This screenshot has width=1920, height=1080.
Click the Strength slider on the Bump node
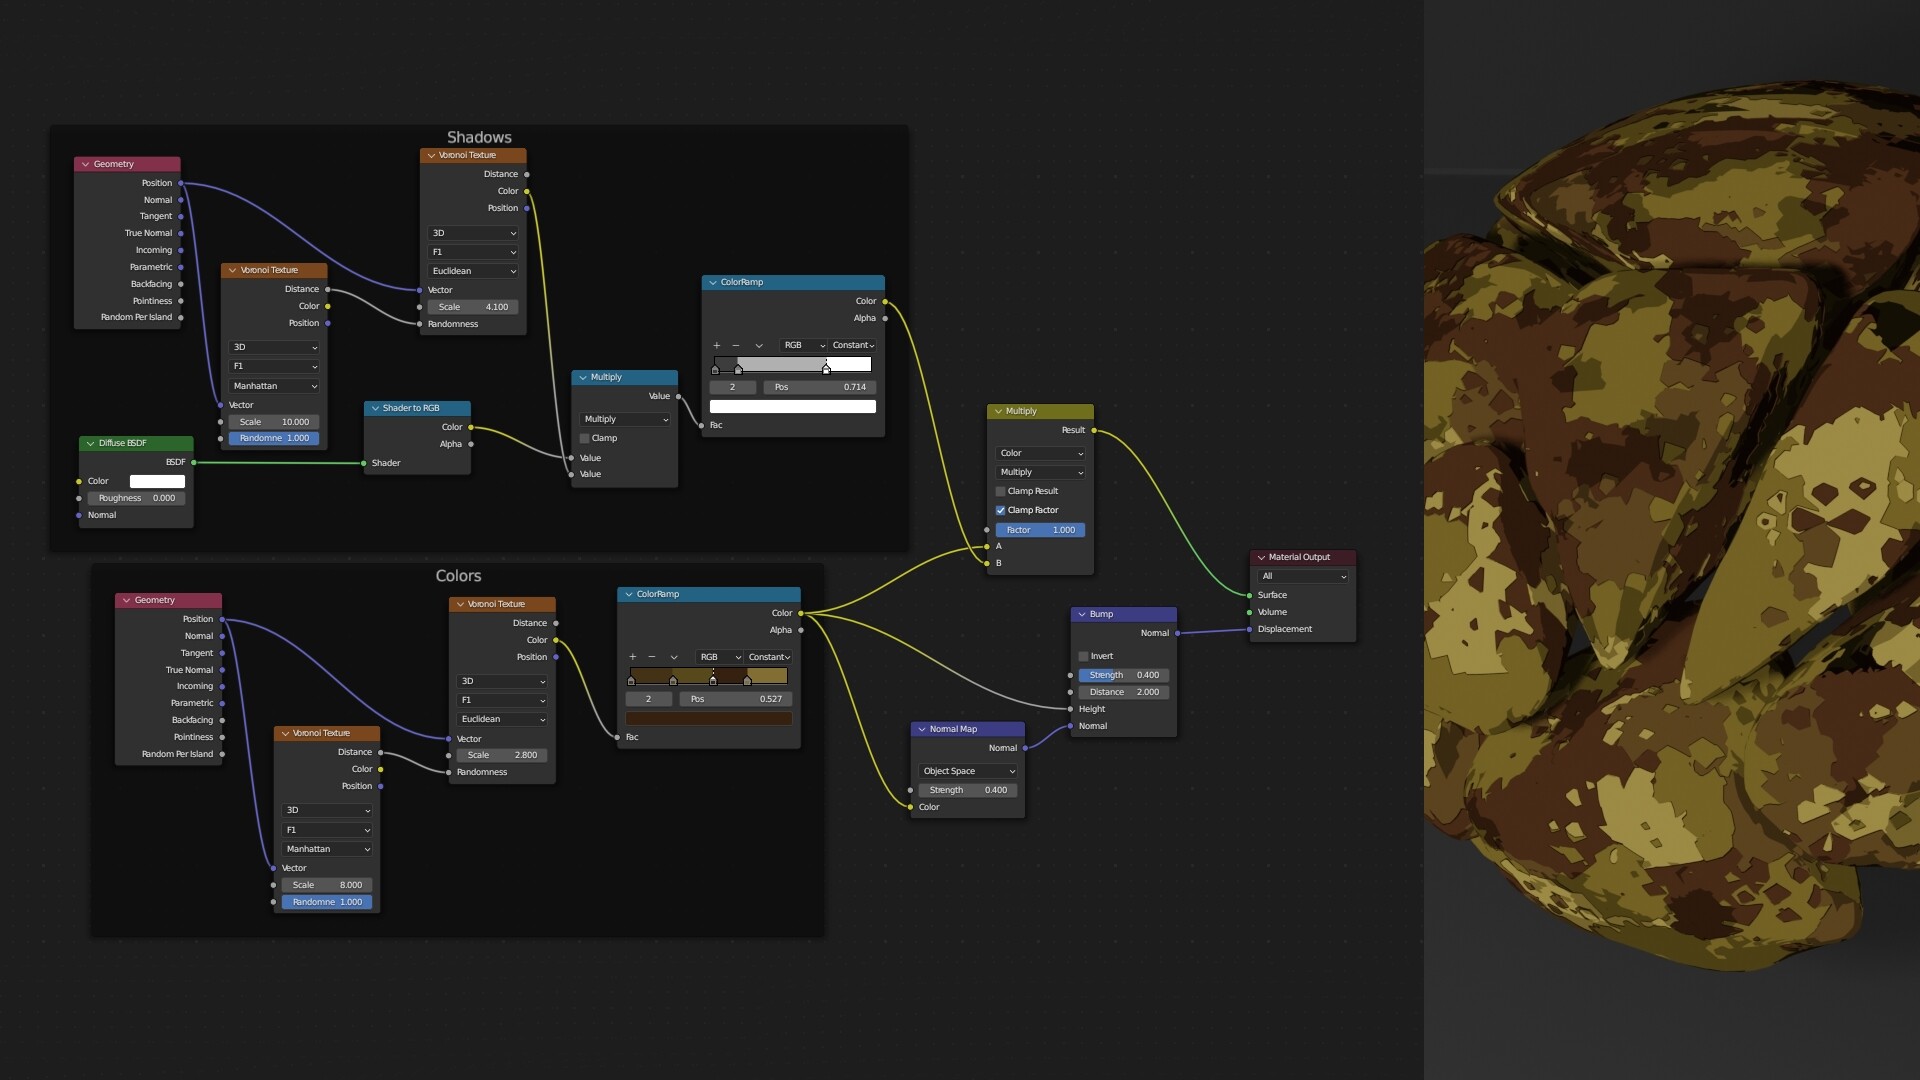(1123, 676)
